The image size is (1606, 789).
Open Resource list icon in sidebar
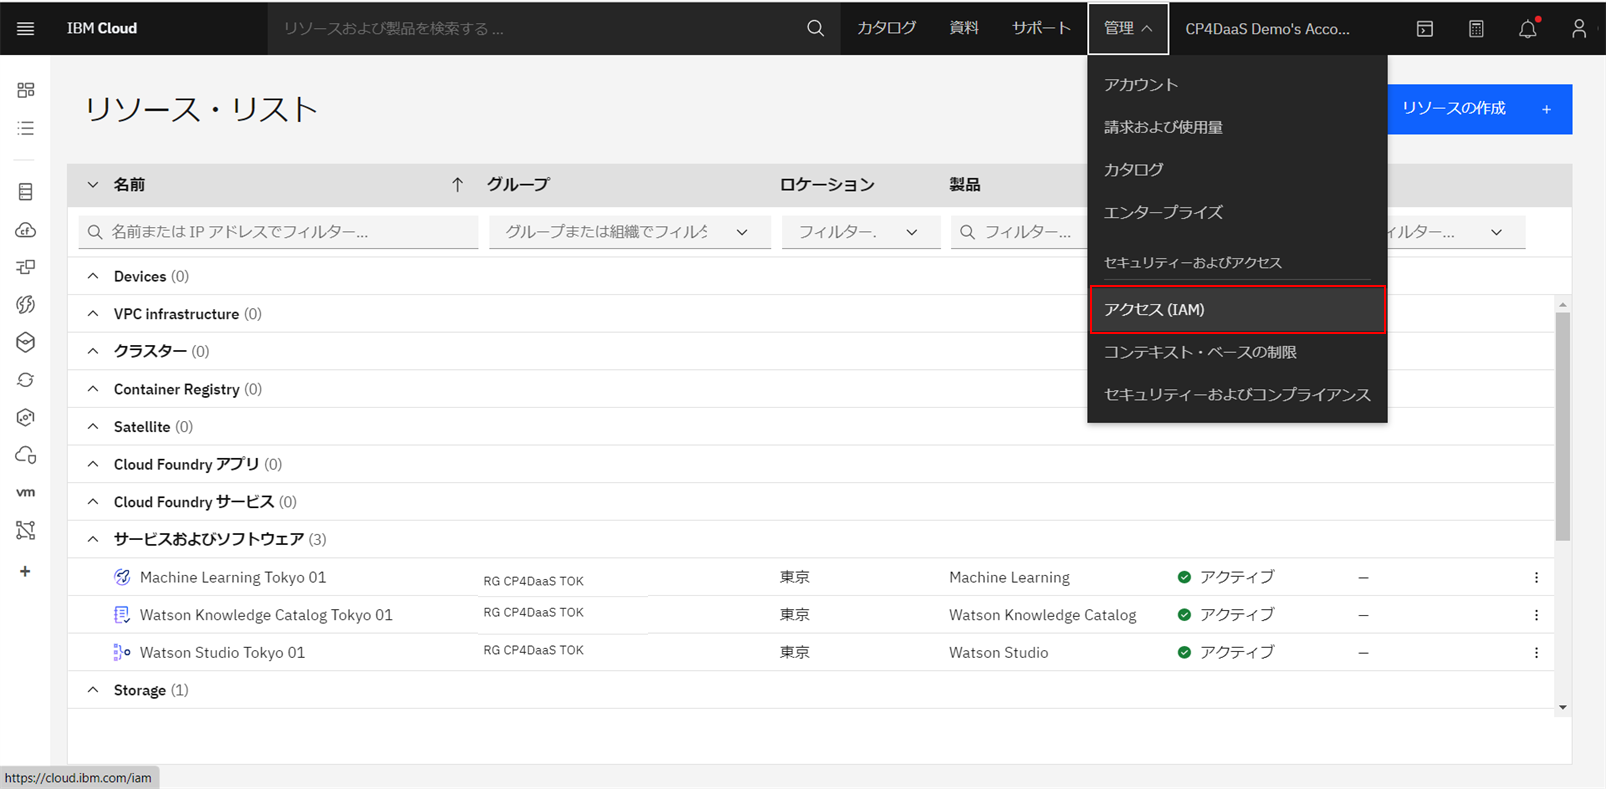click(26, 128)
